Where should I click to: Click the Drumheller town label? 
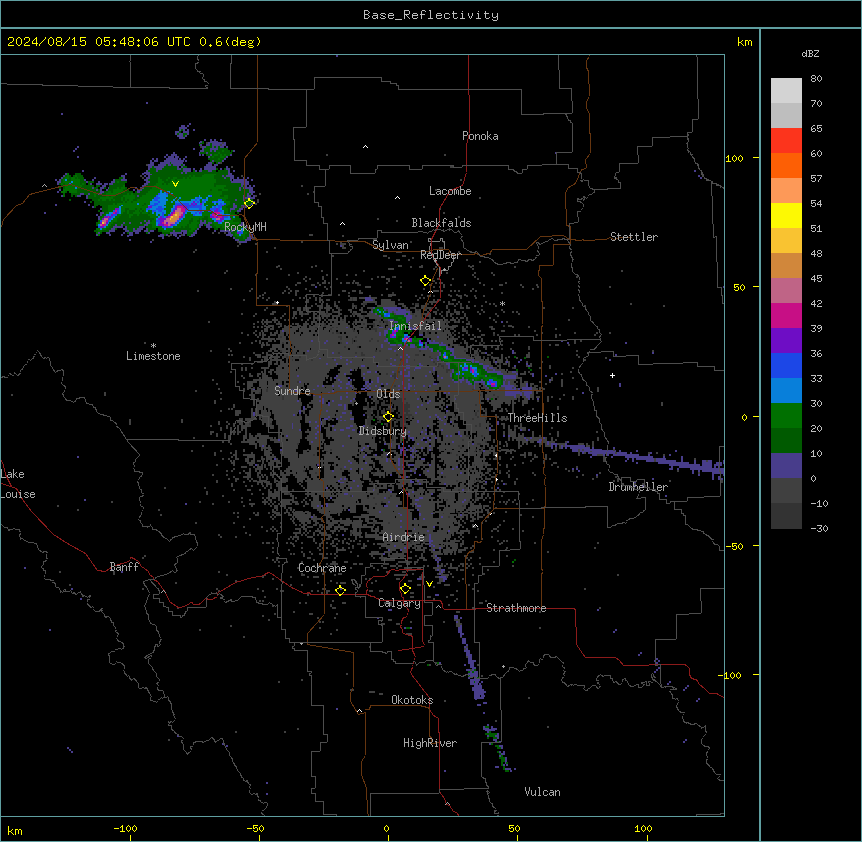pyautogui.click(x=638, y=487)
